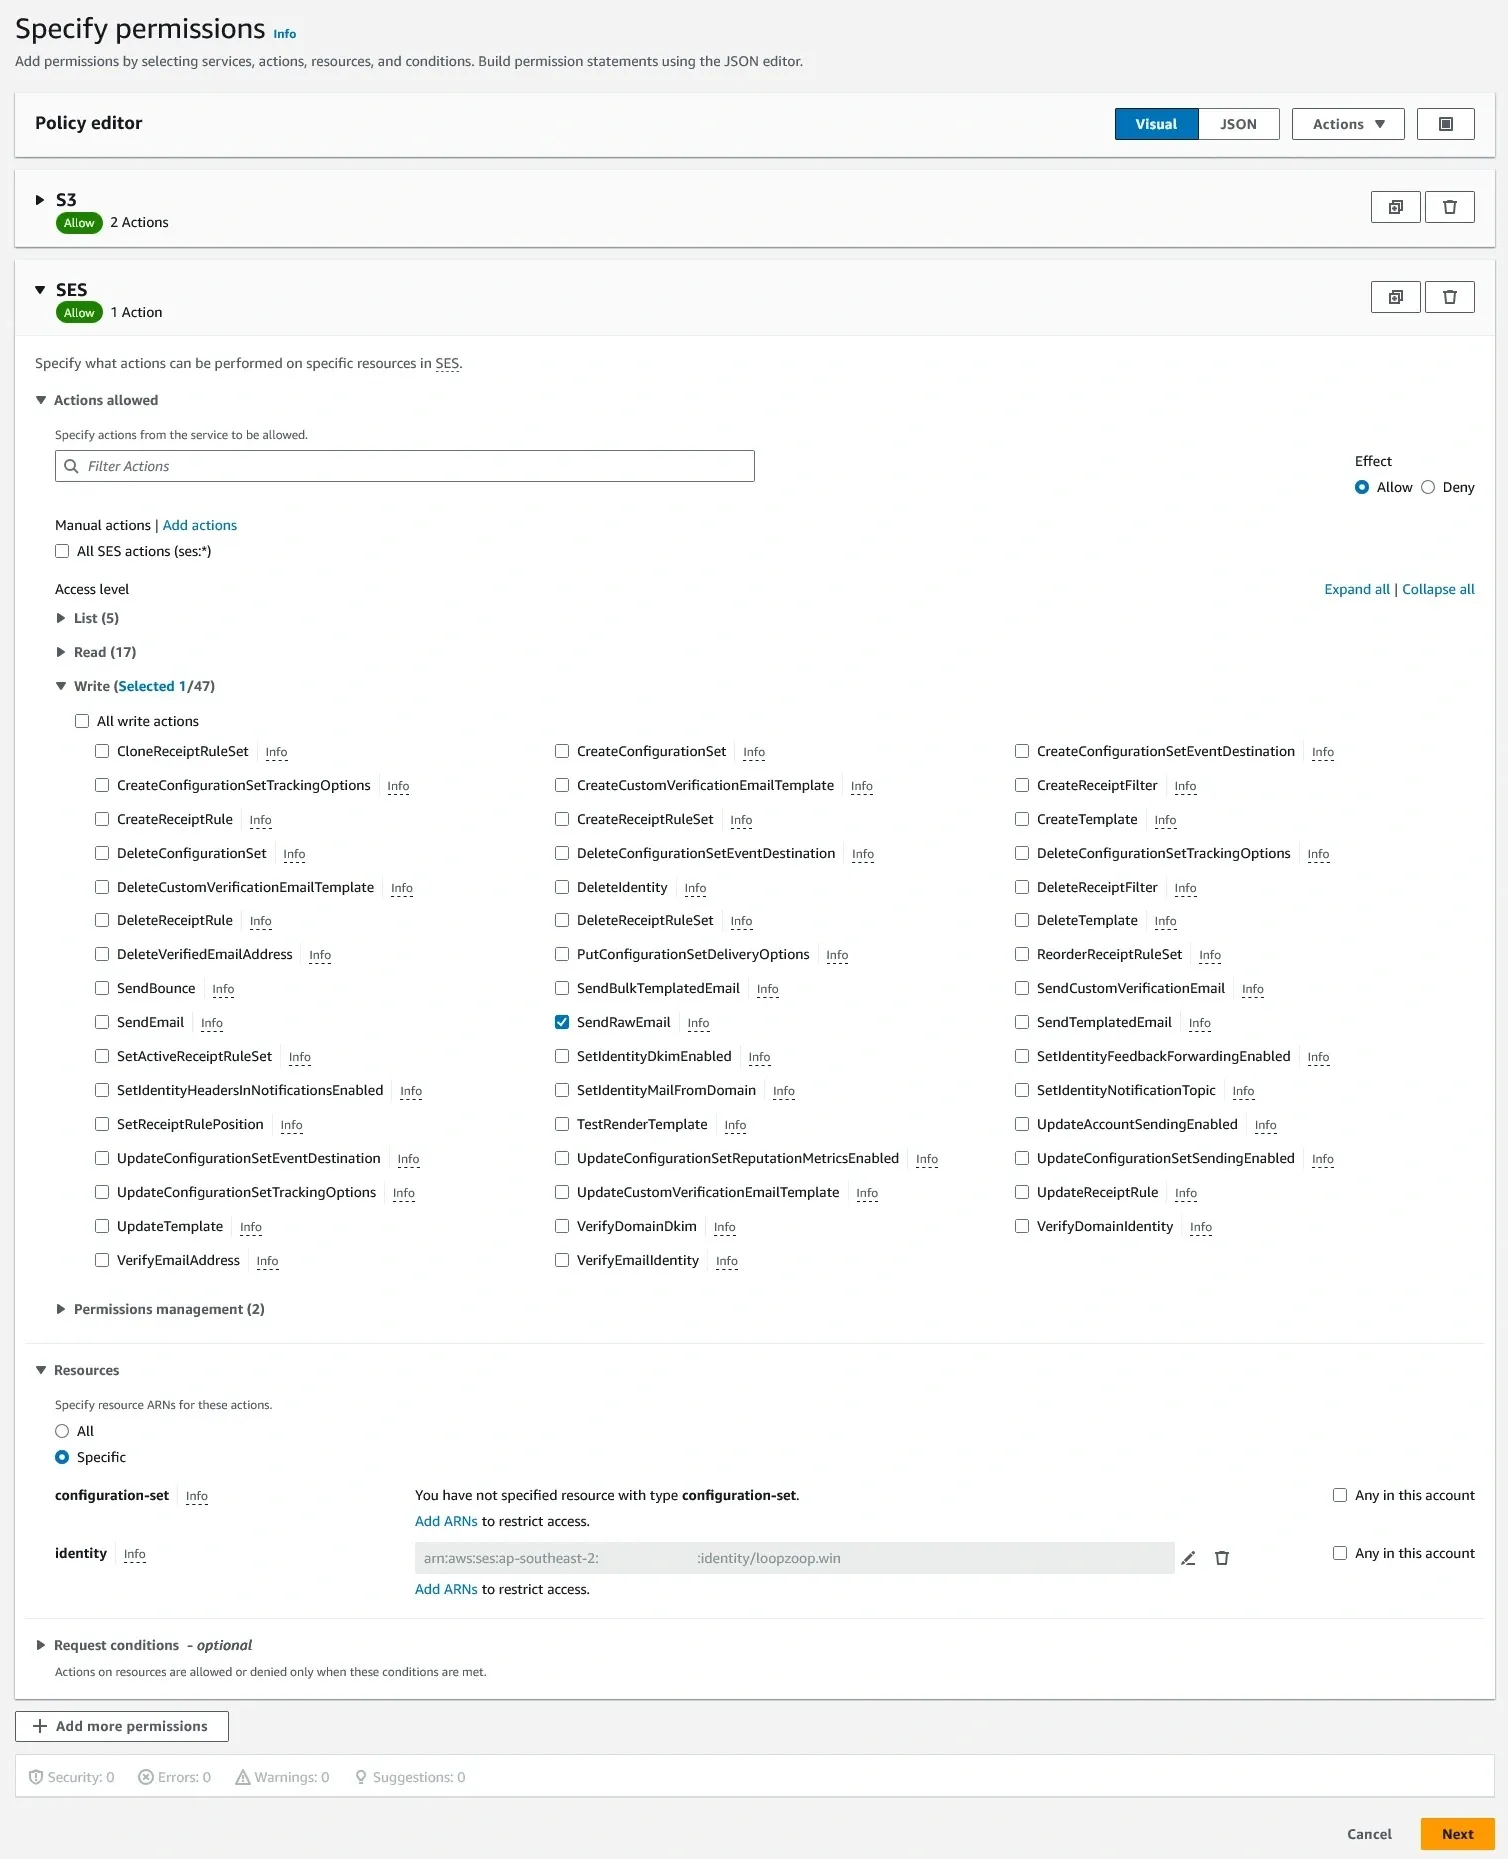Click the Security status shield icon

(36, 1777)
